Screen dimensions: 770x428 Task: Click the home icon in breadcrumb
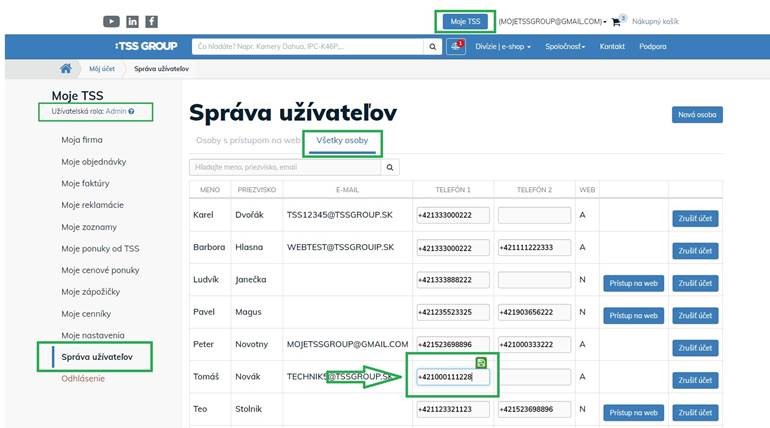point(66,69)
